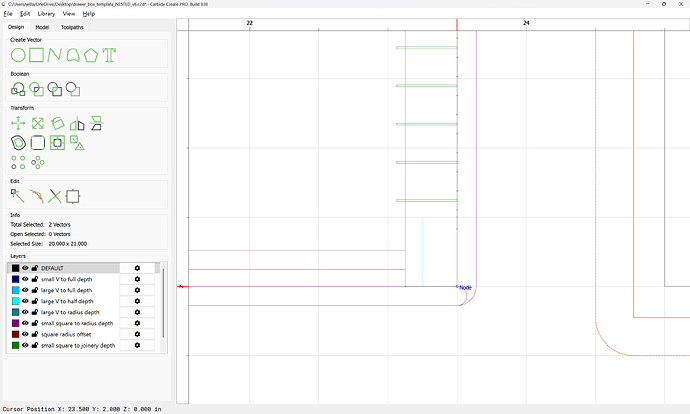This screenshot has height=414, width=690.
Task: Open settings gear for small V to full depth
Action: click(137, 279)
